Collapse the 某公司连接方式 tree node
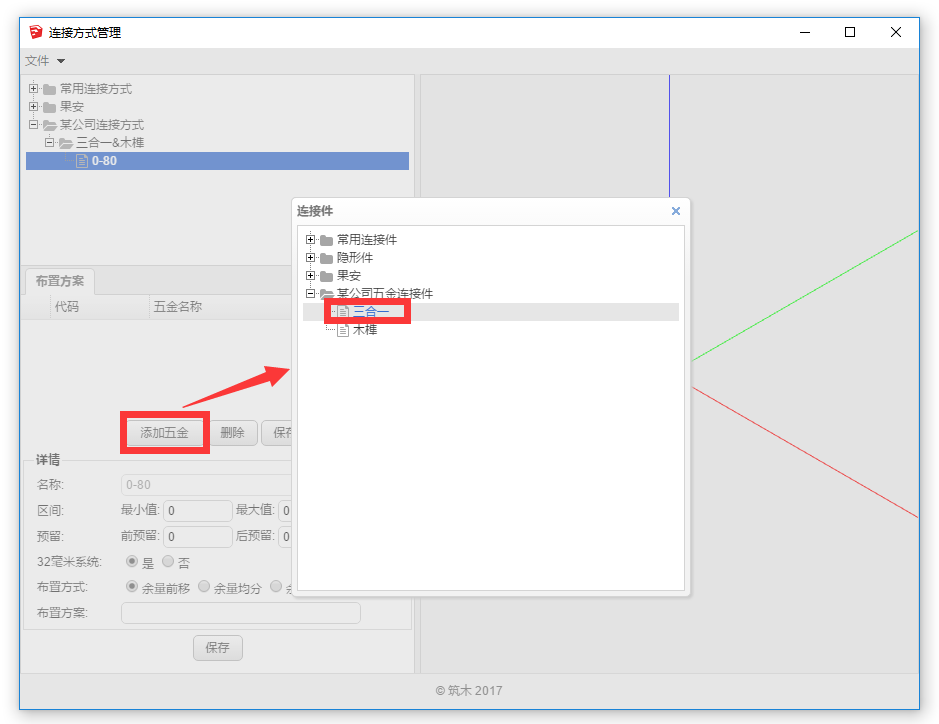939x724 pixels. pyautogui.click(x=33, y=125)
